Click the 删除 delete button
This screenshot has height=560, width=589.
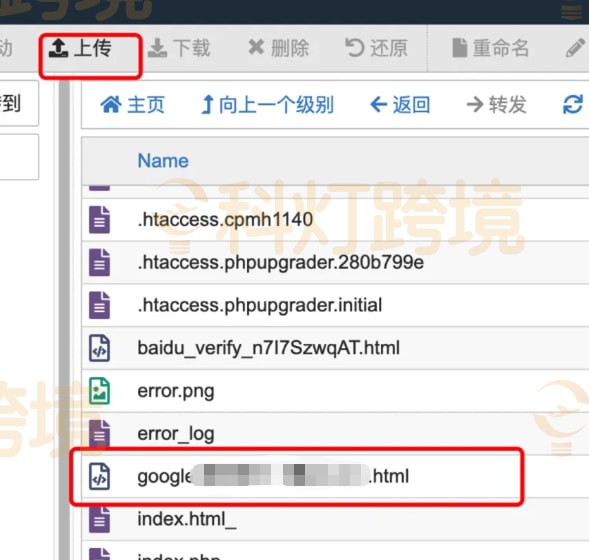[x=279, y=48]
